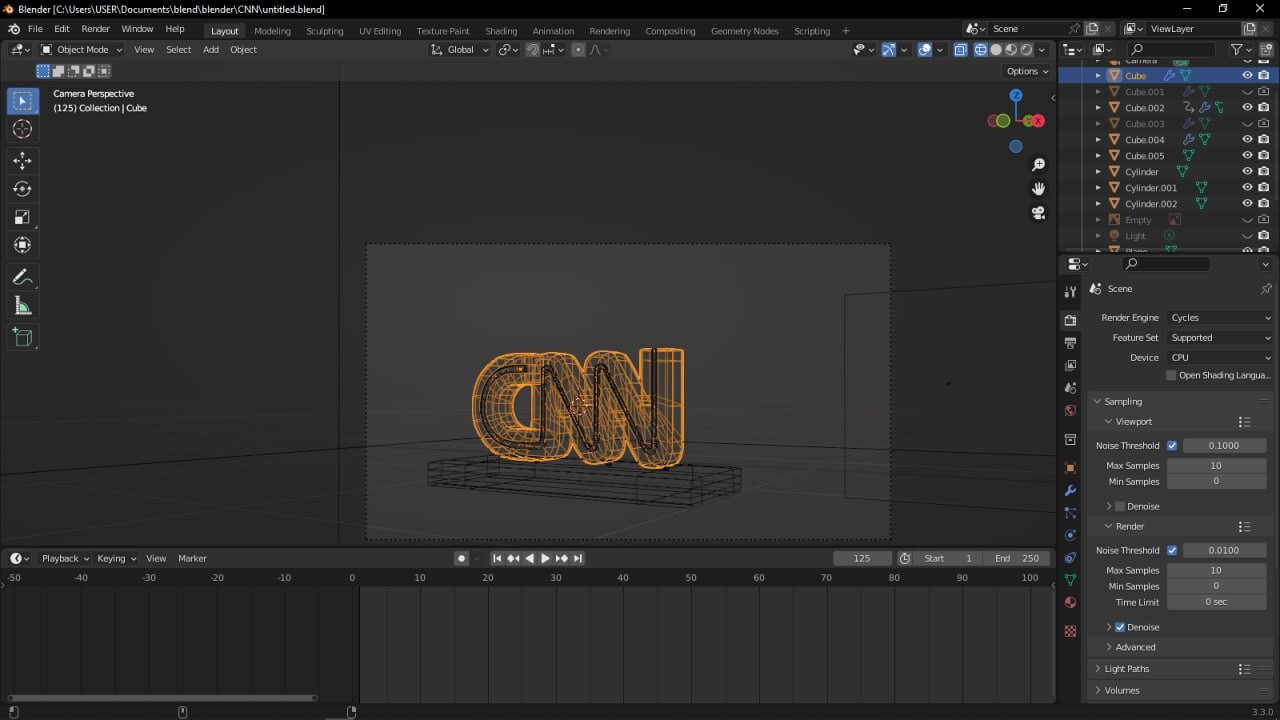Switch viewport to camera view icon
Viewport: 1280px width, 720px height.
1038,212
